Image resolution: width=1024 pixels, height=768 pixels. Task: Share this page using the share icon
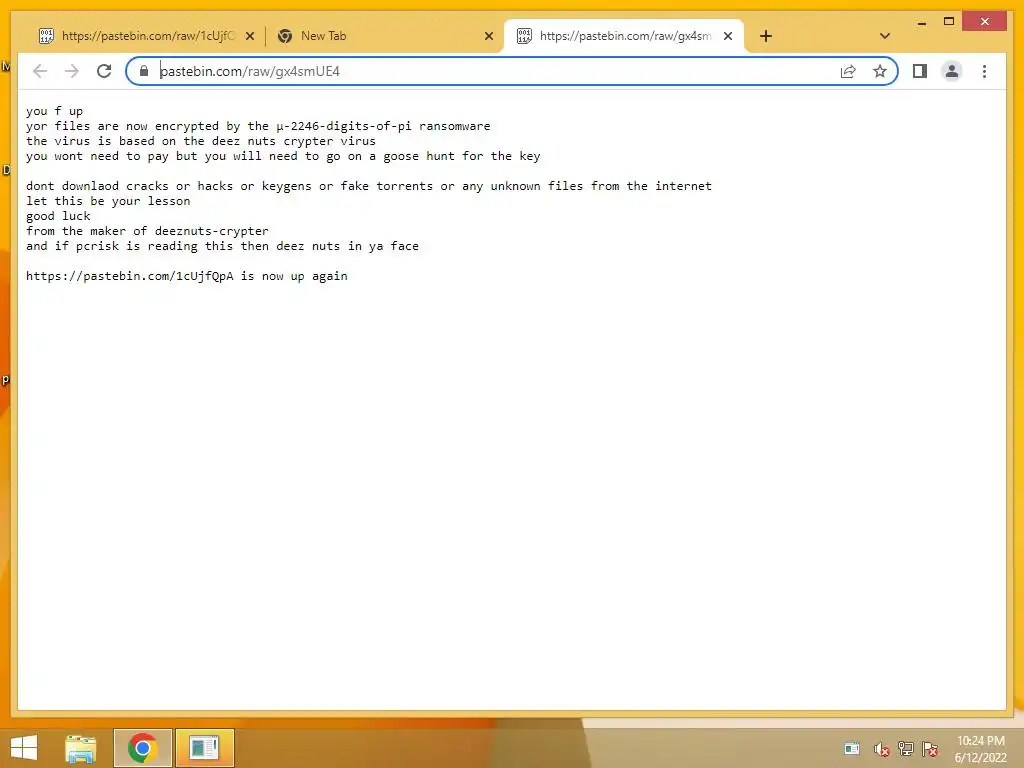[848, 71]
